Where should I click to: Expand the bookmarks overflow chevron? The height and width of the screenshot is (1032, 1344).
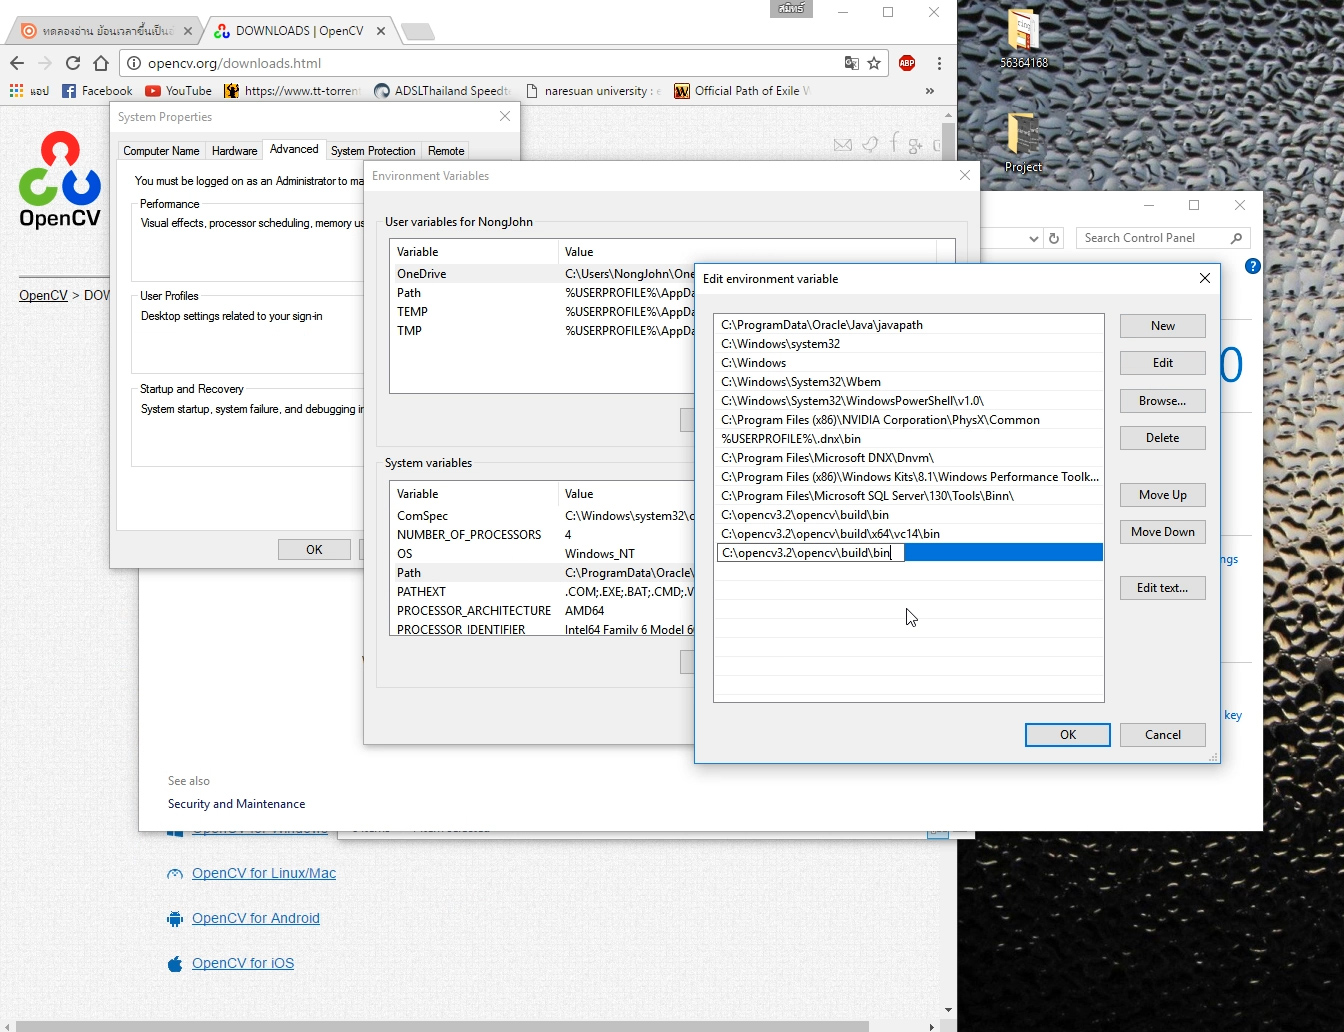[929, 91]
